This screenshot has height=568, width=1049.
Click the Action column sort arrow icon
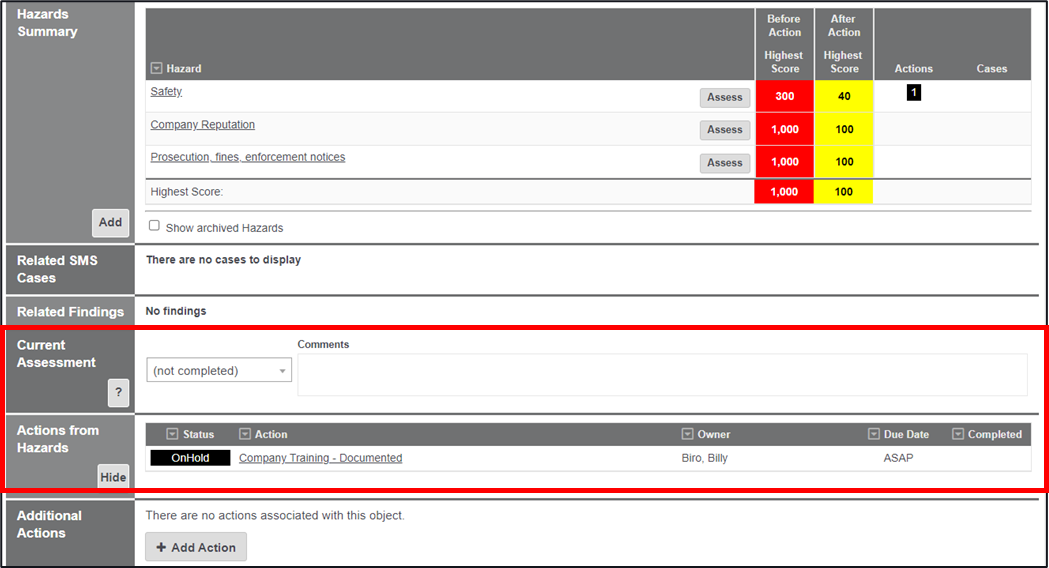click(245, 434)
